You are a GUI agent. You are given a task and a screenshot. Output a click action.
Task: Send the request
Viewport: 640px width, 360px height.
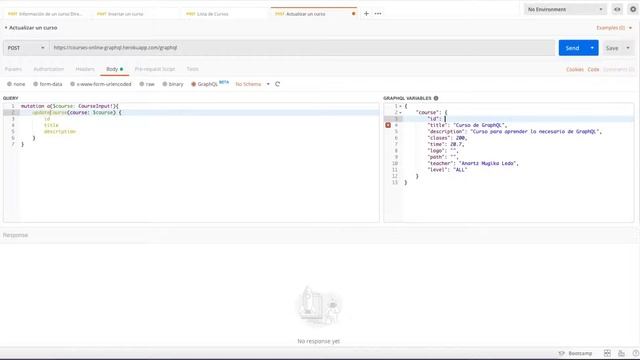(x=572, y=48)
